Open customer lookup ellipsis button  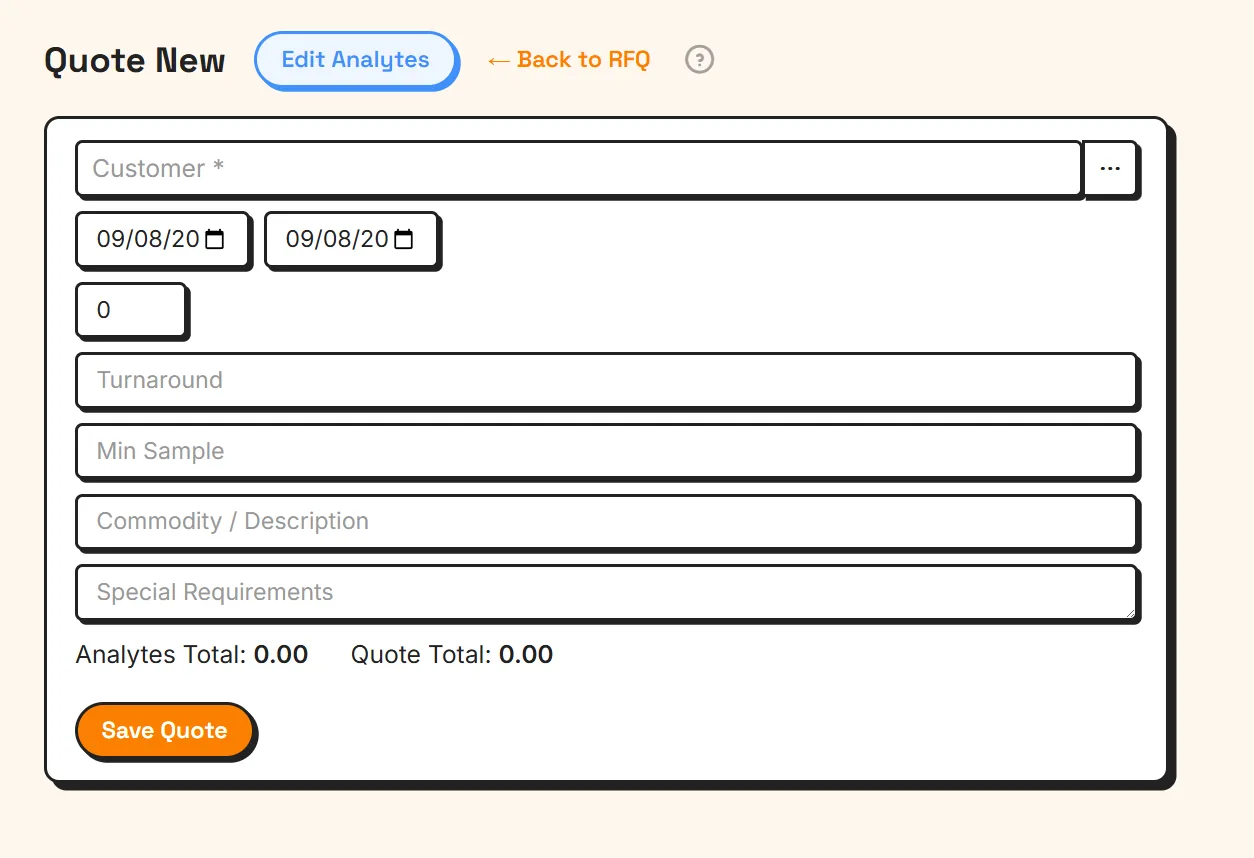coord(1110,168)
